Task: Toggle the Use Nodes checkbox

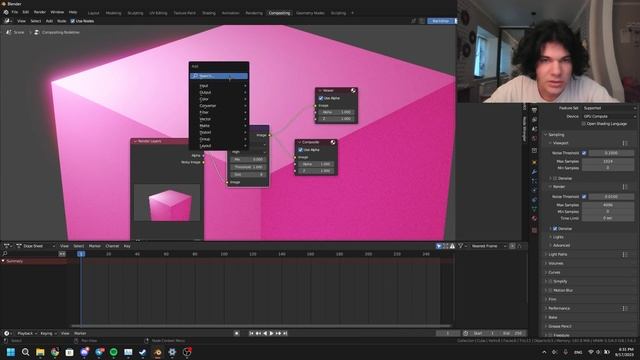Action: click(x=73, y=21)
